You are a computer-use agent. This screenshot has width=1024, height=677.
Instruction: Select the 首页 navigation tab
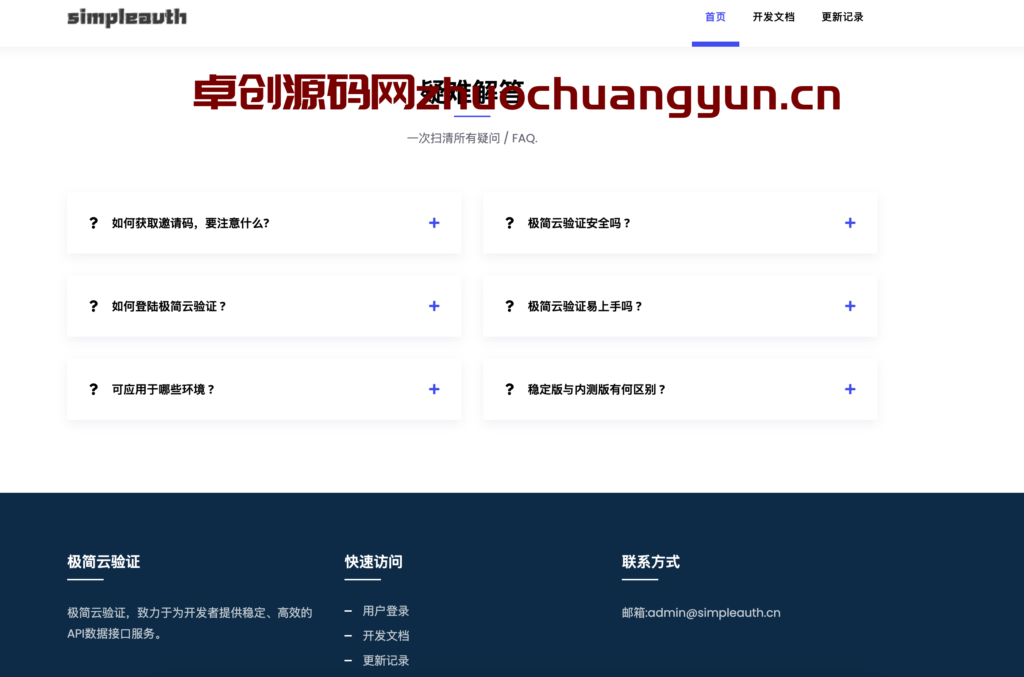point(715,17)
